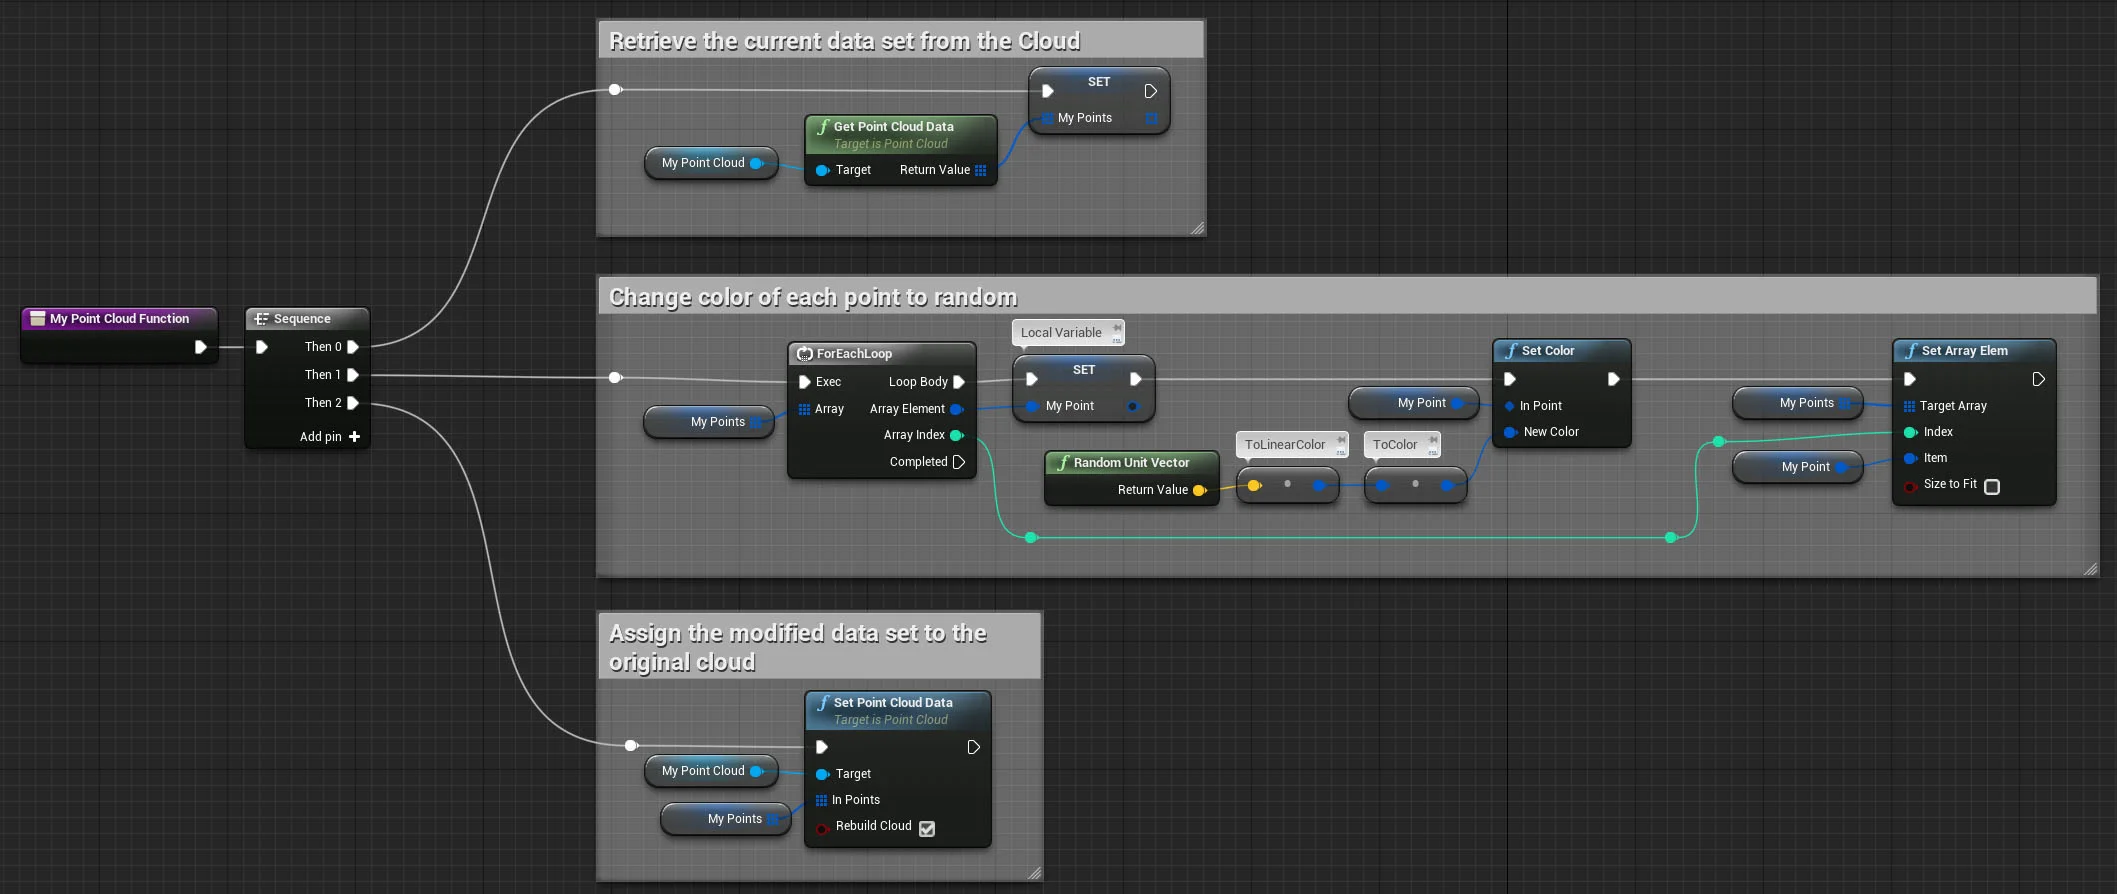Click Set Color New Color pin
The width and height of the screenshot is (2117, 894).
coord(1510,432)
